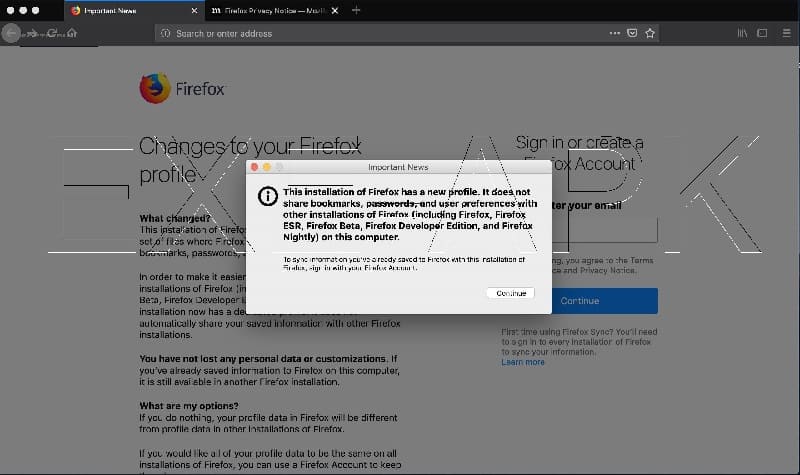Click the Firefox logo on the page
The width and height of the screenshot is (800, 475).
182,88
